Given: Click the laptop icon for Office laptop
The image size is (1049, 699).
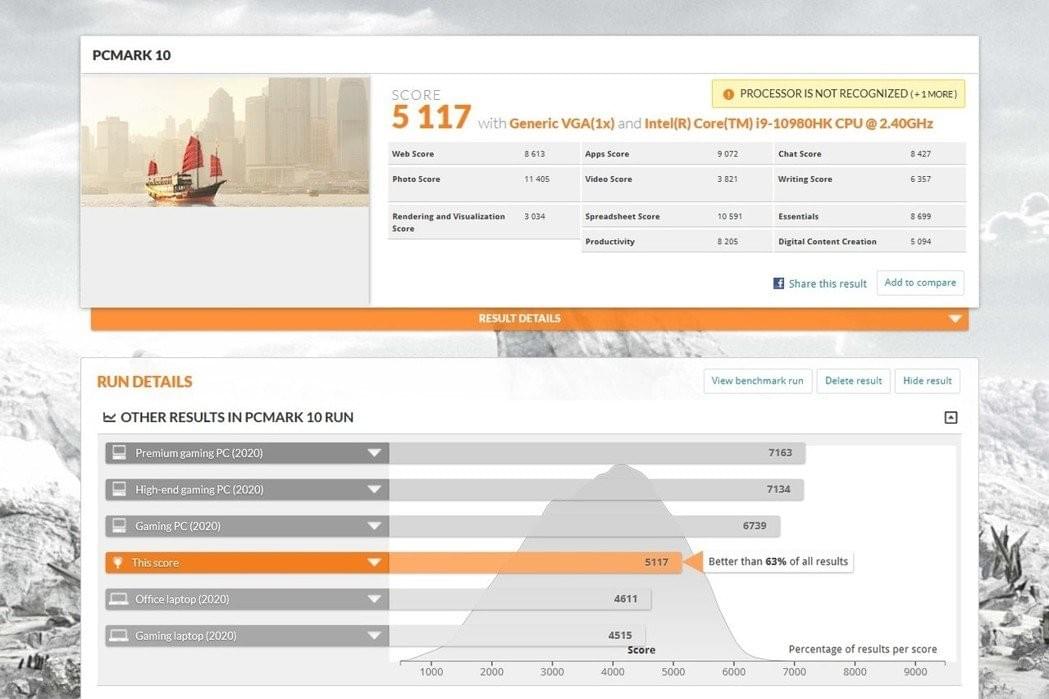Looking at the screenshot, I should (119, 599).
